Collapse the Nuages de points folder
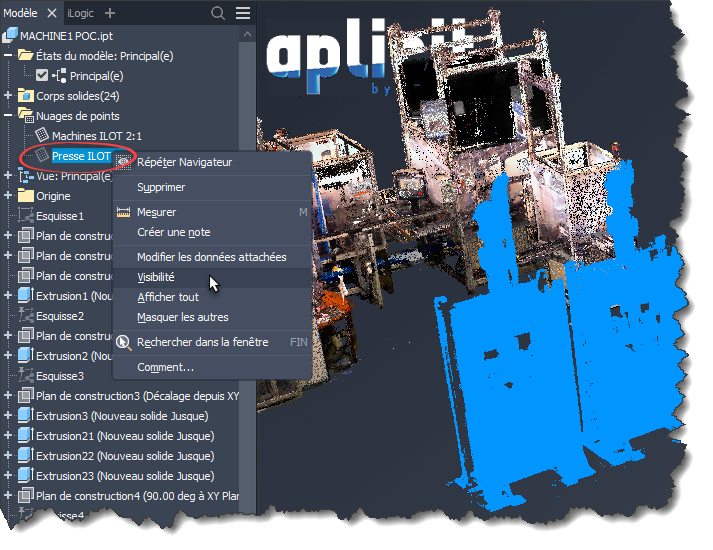This screenshot has height=550, width=713. click(x=8, y=116)
